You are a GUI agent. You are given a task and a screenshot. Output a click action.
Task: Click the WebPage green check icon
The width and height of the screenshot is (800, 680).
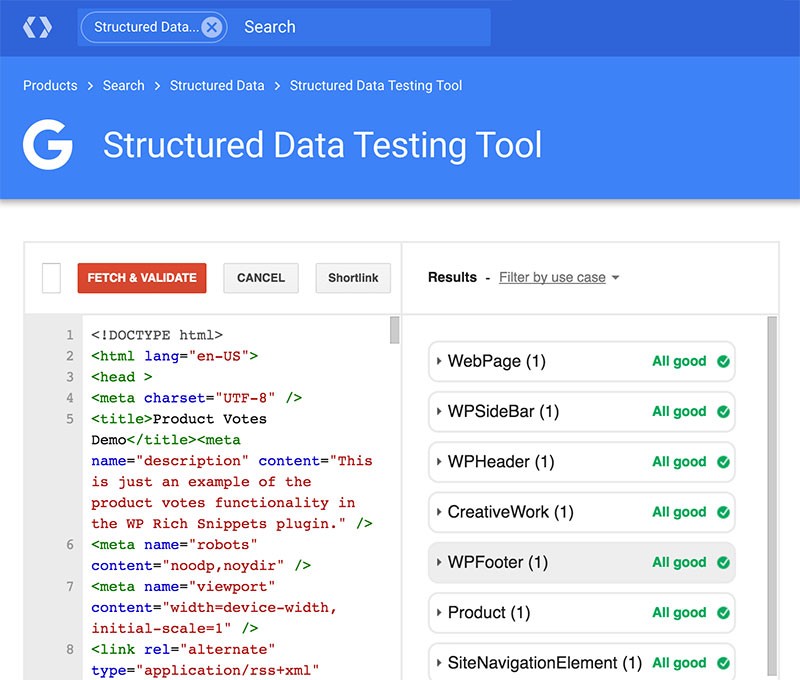pos(723,361)
